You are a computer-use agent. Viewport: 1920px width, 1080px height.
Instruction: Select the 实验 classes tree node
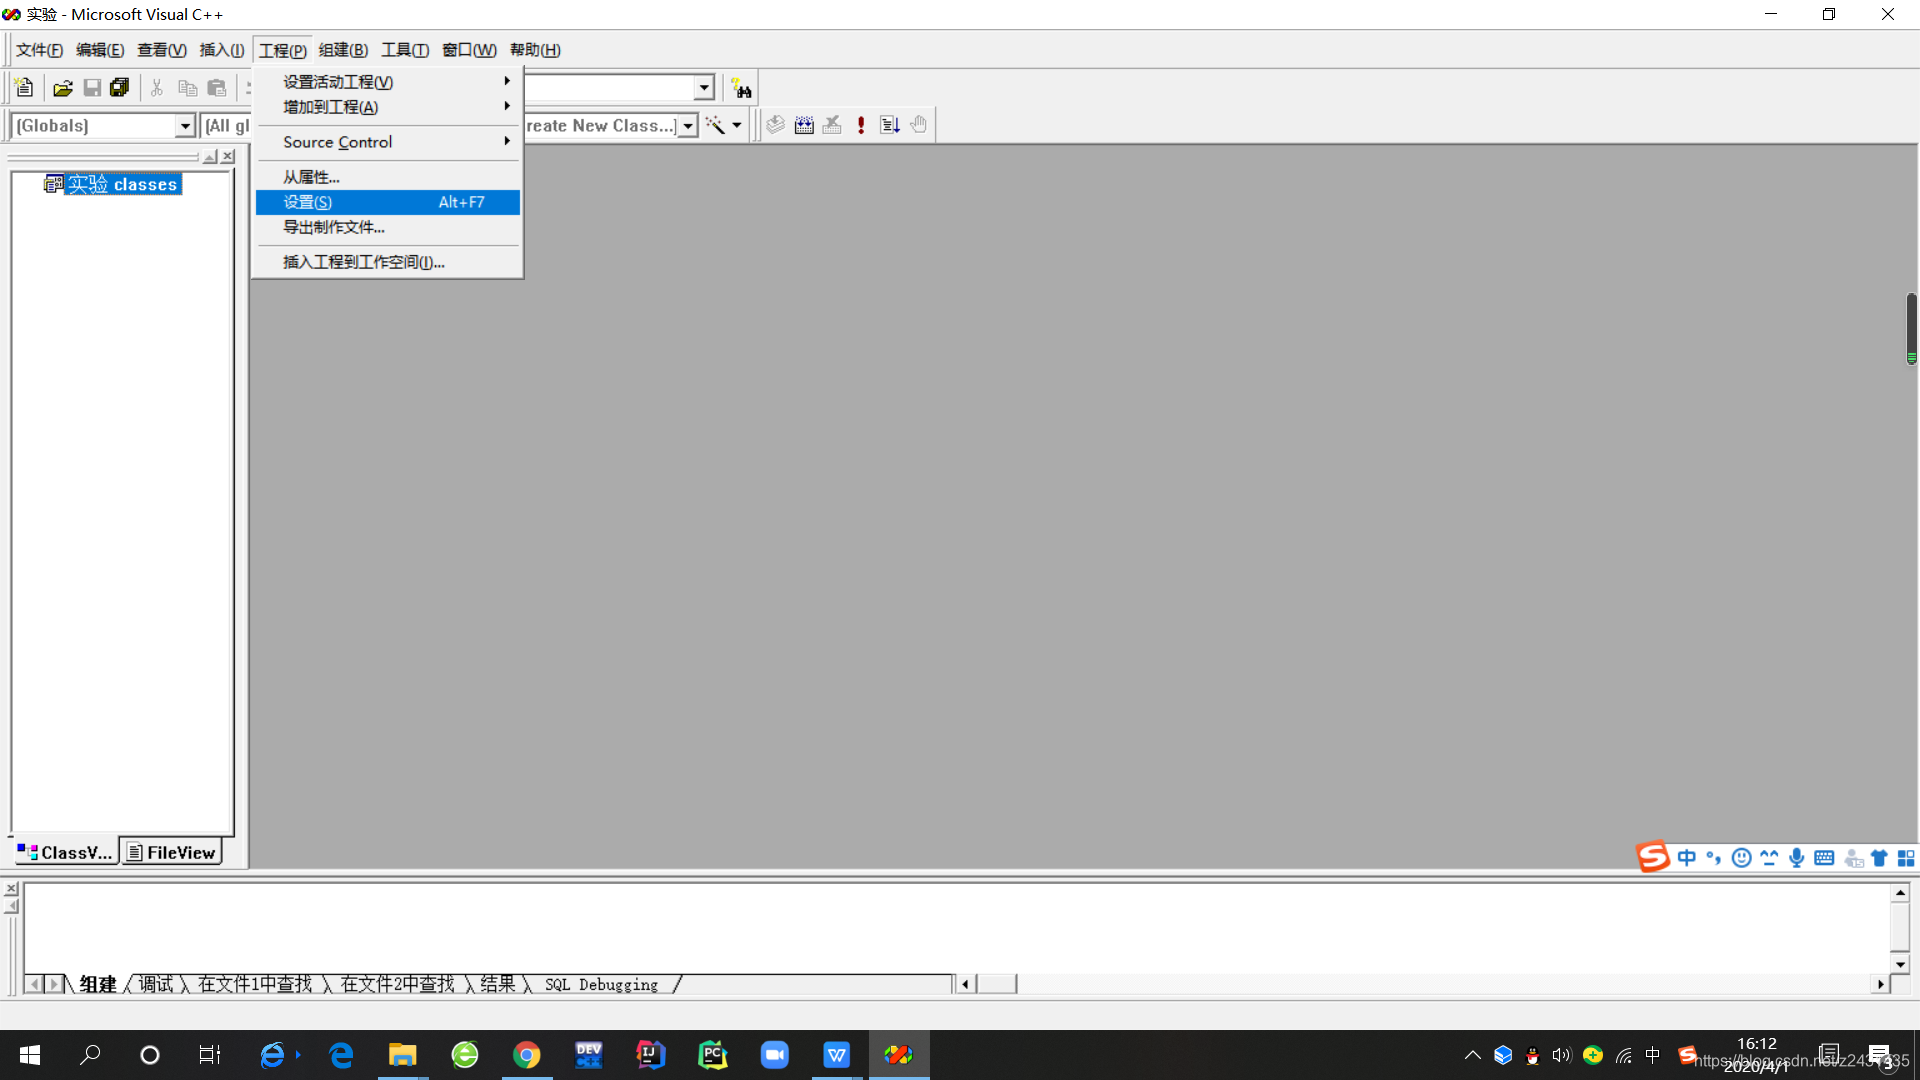122,184
